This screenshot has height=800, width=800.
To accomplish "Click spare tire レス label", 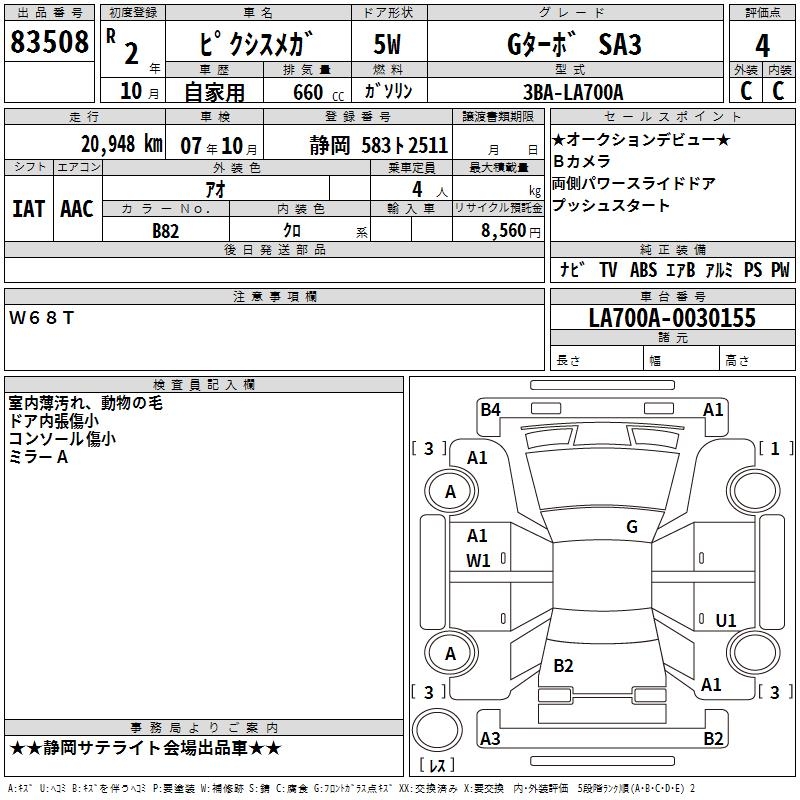I will point(437,764).
